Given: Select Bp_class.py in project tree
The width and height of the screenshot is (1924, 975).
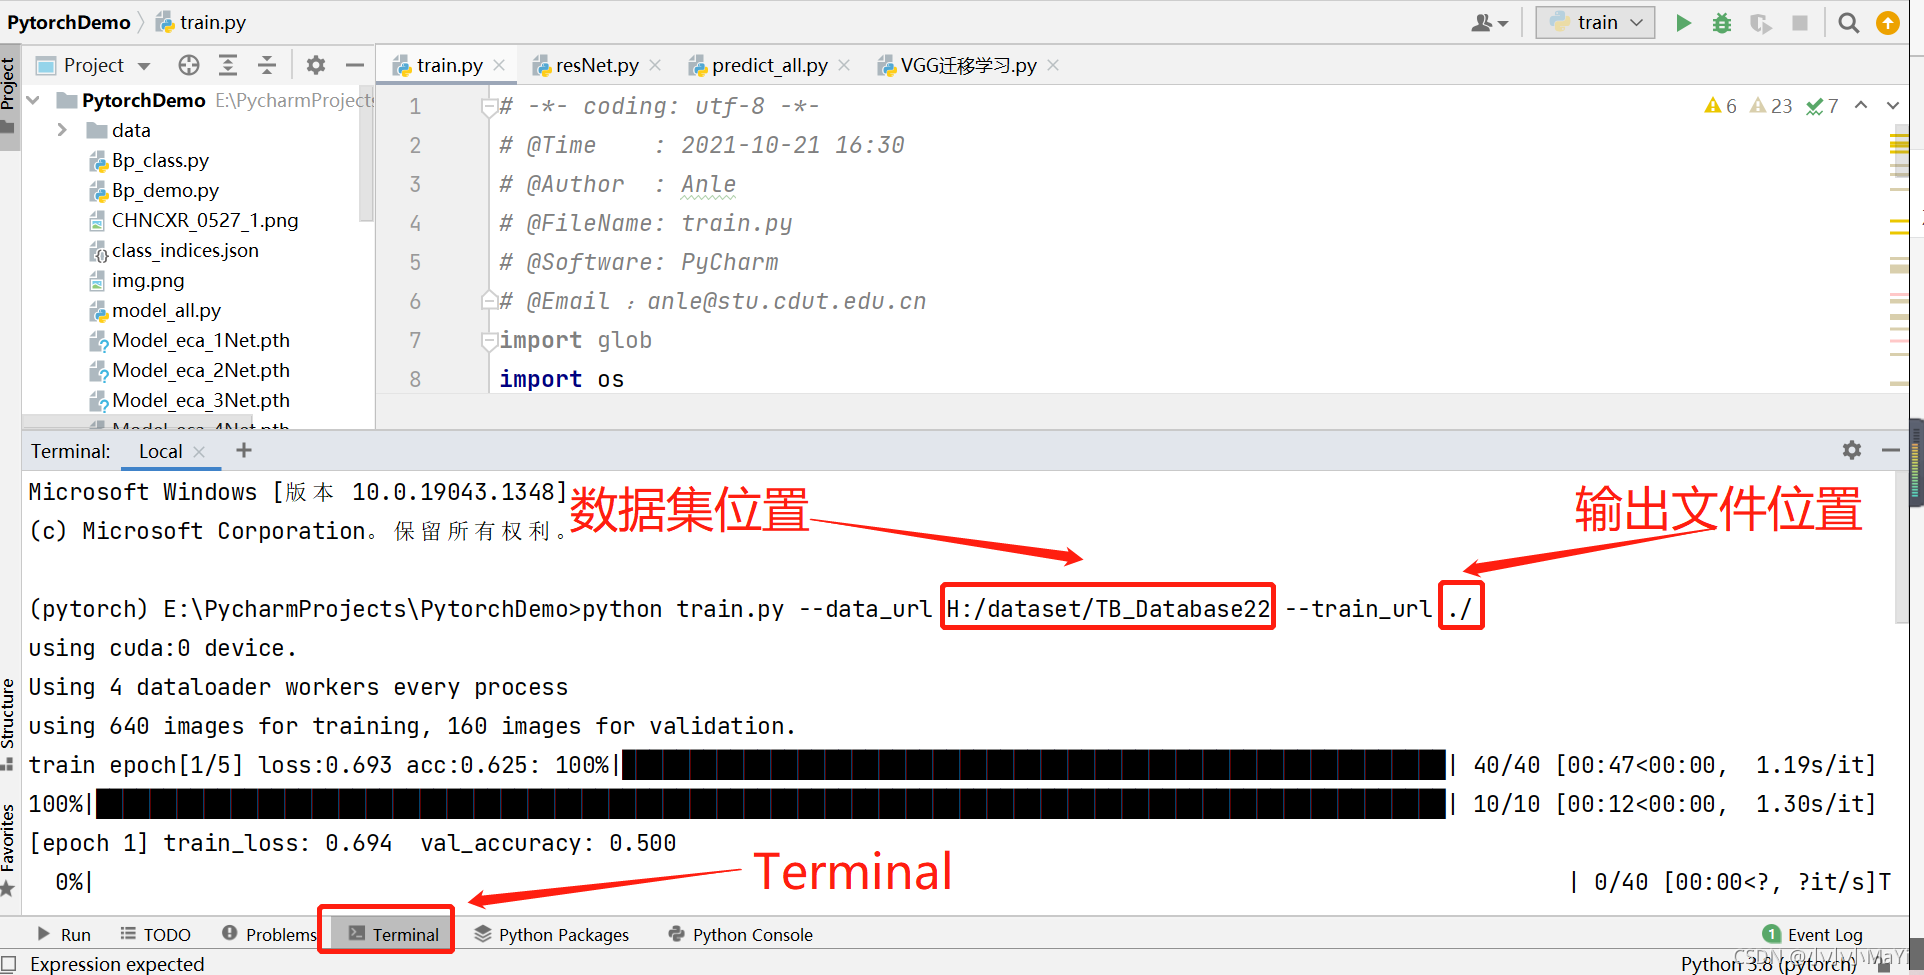Looking at the screenshot, I should point(160,160).
